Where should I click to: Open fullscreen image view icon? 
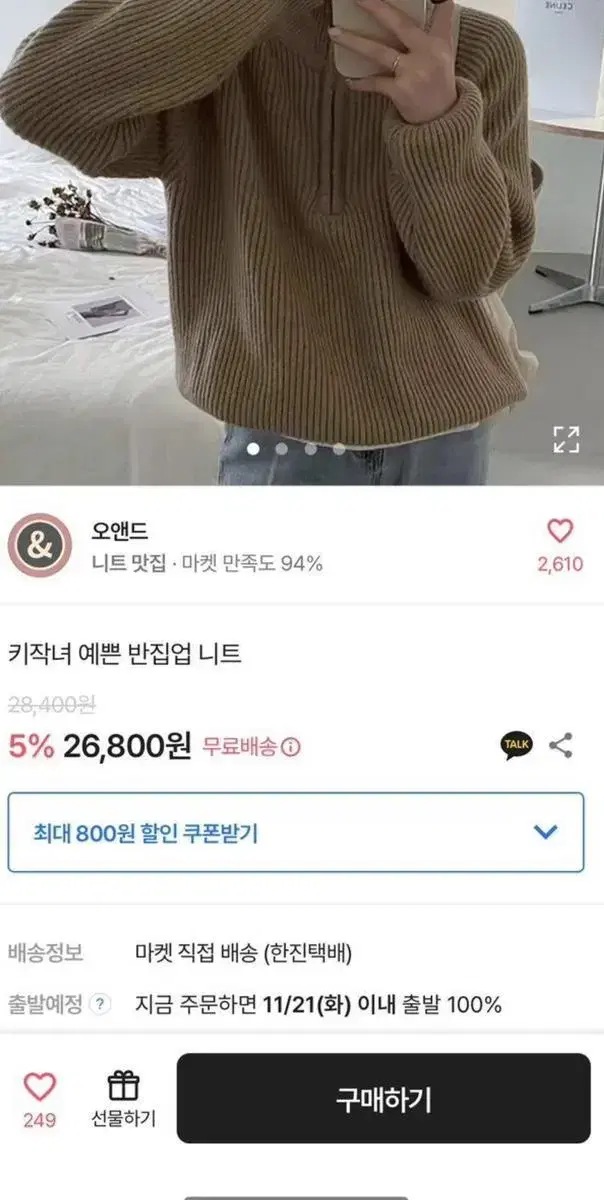point(567,439)
